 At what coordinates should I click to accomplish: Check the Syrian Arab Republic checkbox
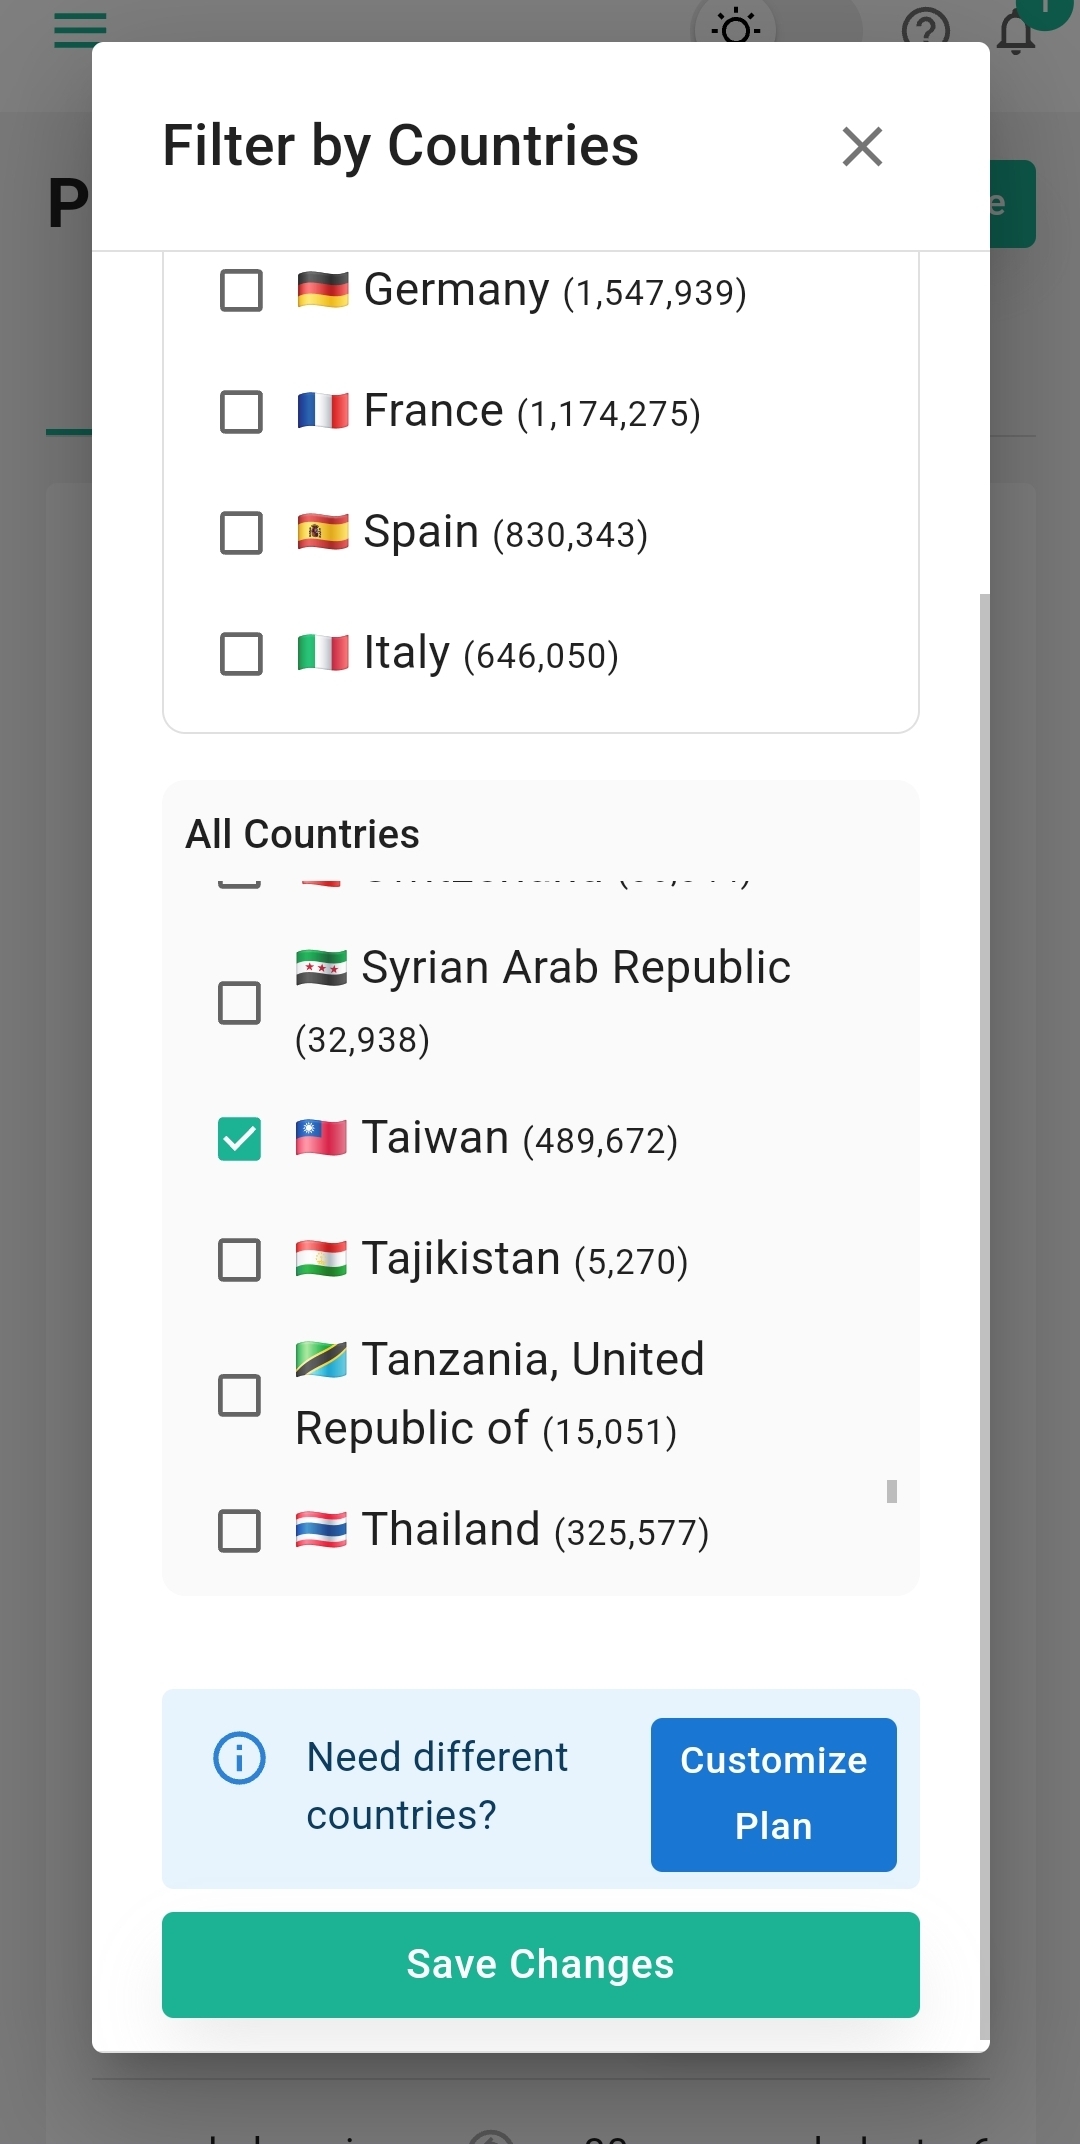point(240,1003)
